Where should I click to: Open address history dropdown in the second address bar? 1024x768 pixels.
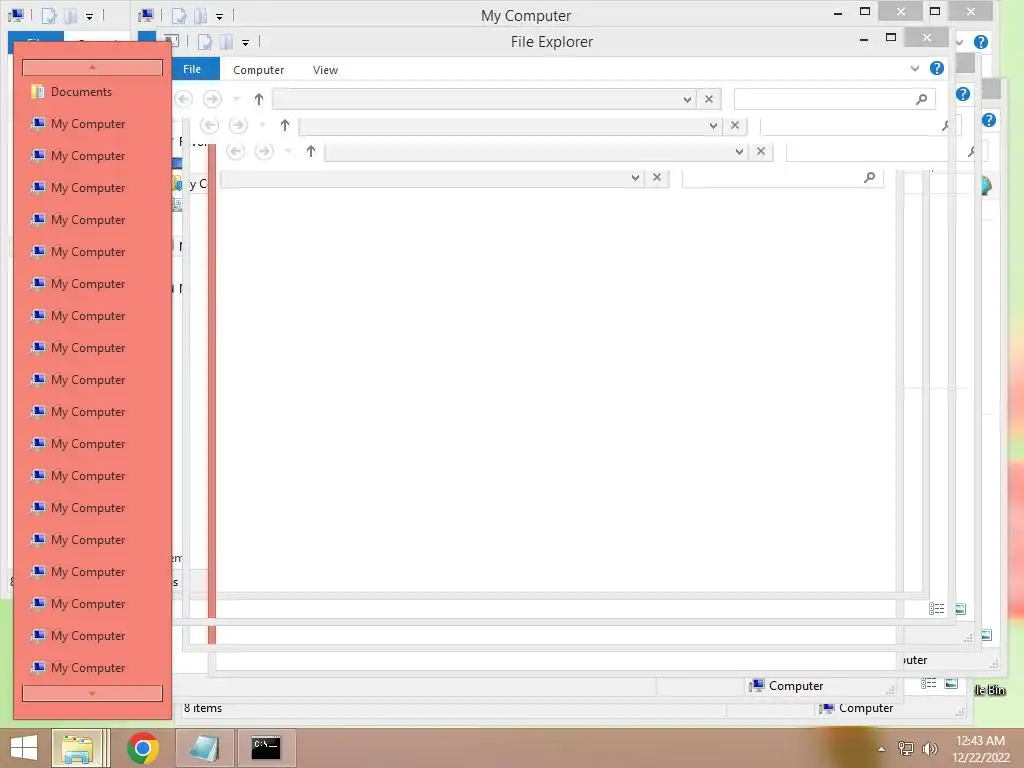[713, 125]
